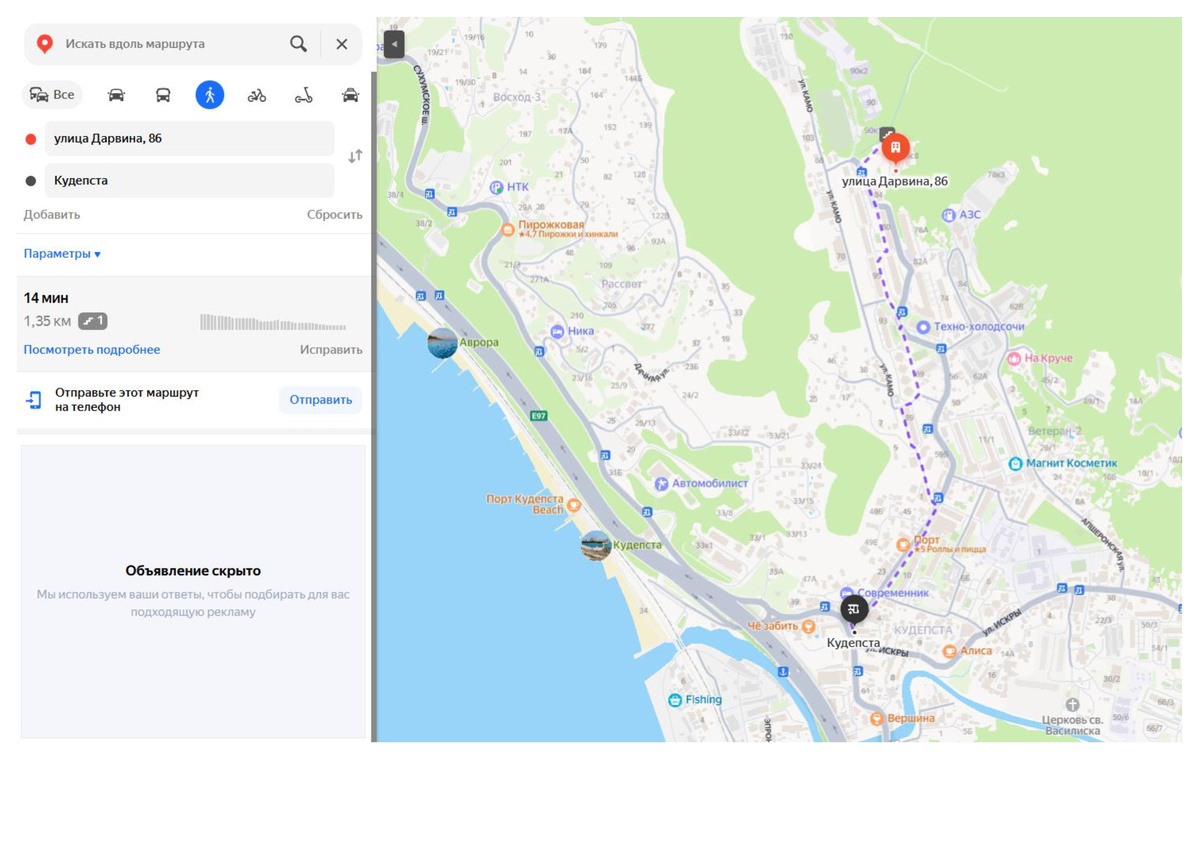1200x849 pixels.
Task: Click the search magnifier icon
Action: click(x=298, y=44)
